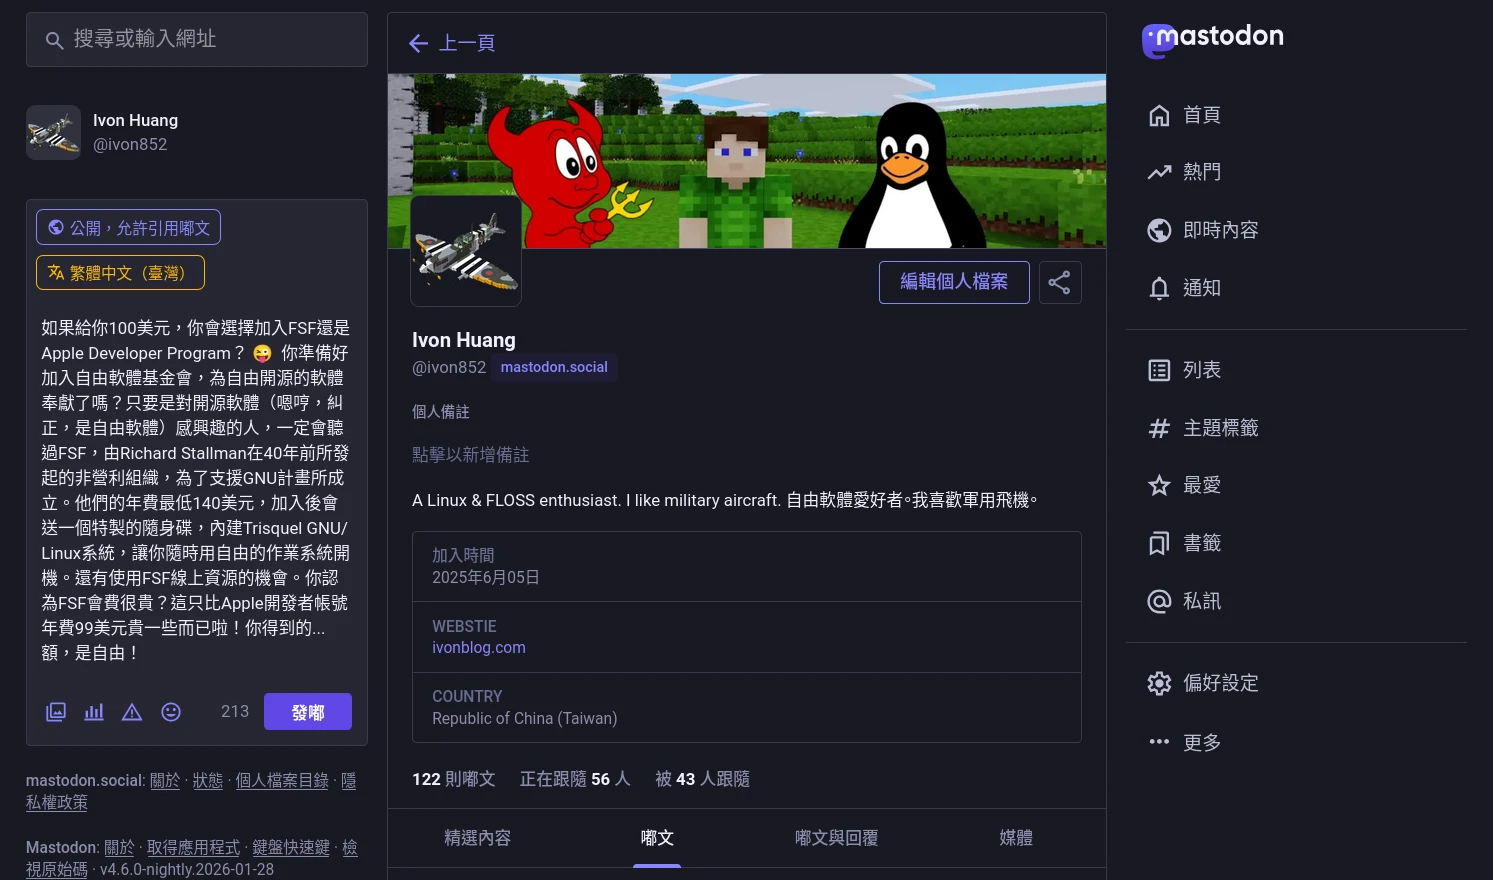The height and width of the screenshot is (880, 1494).
Task: Open 通知 notifications in sidebar
Action: (1201, 288)
